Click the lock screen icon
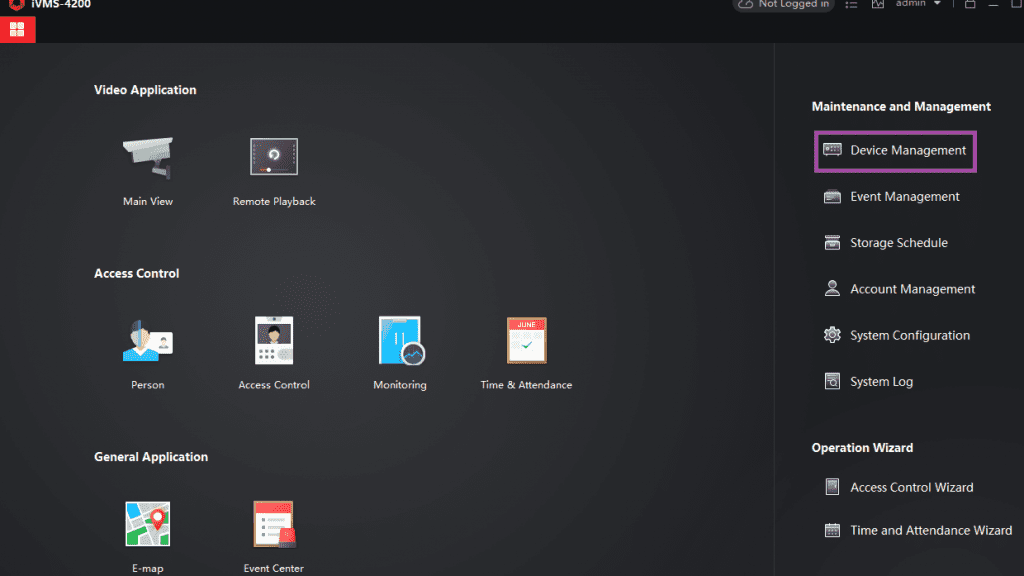Viewport: 1024px width, 576px height. (x=969, y=4)
